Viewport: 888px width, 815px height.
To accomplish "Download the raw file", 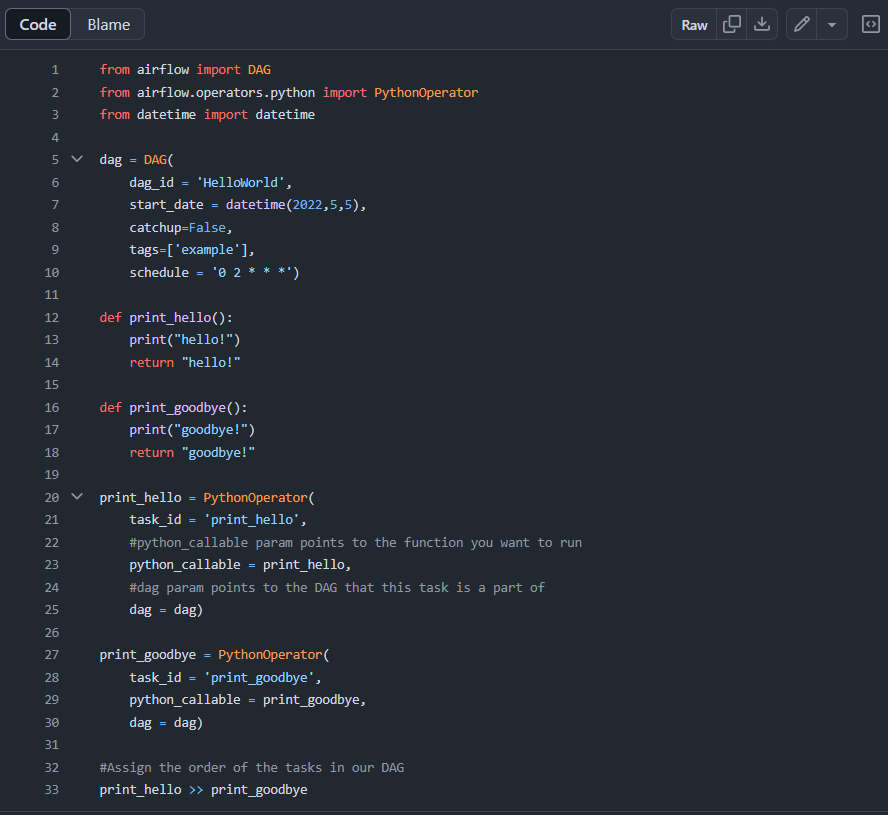I will [x=762, y=24].
